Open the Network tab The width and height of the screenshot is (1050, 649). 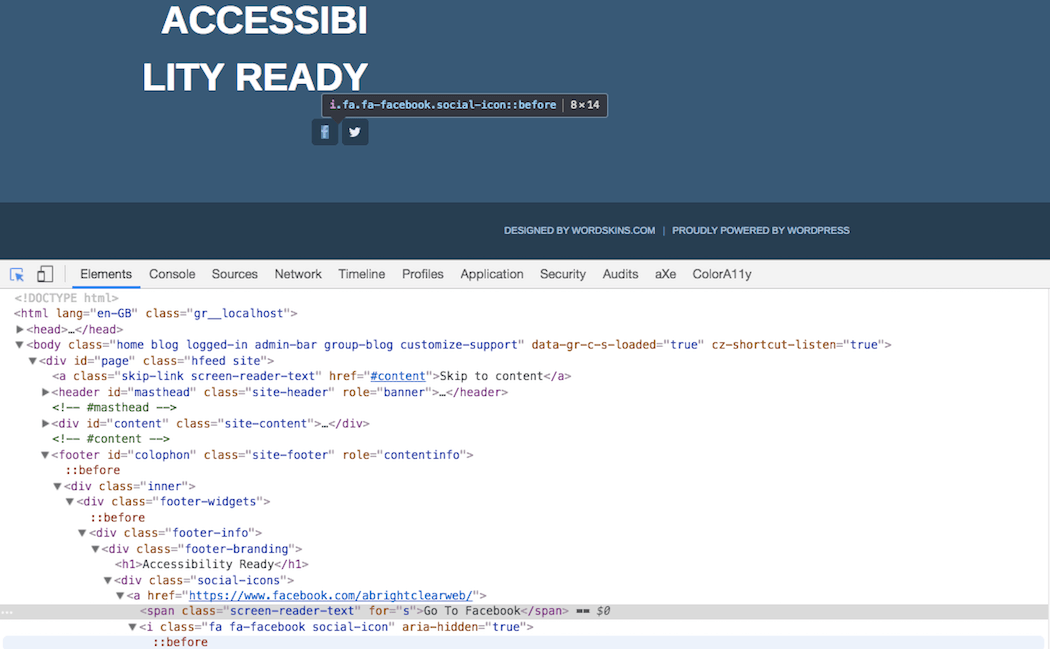pos(298,274)
